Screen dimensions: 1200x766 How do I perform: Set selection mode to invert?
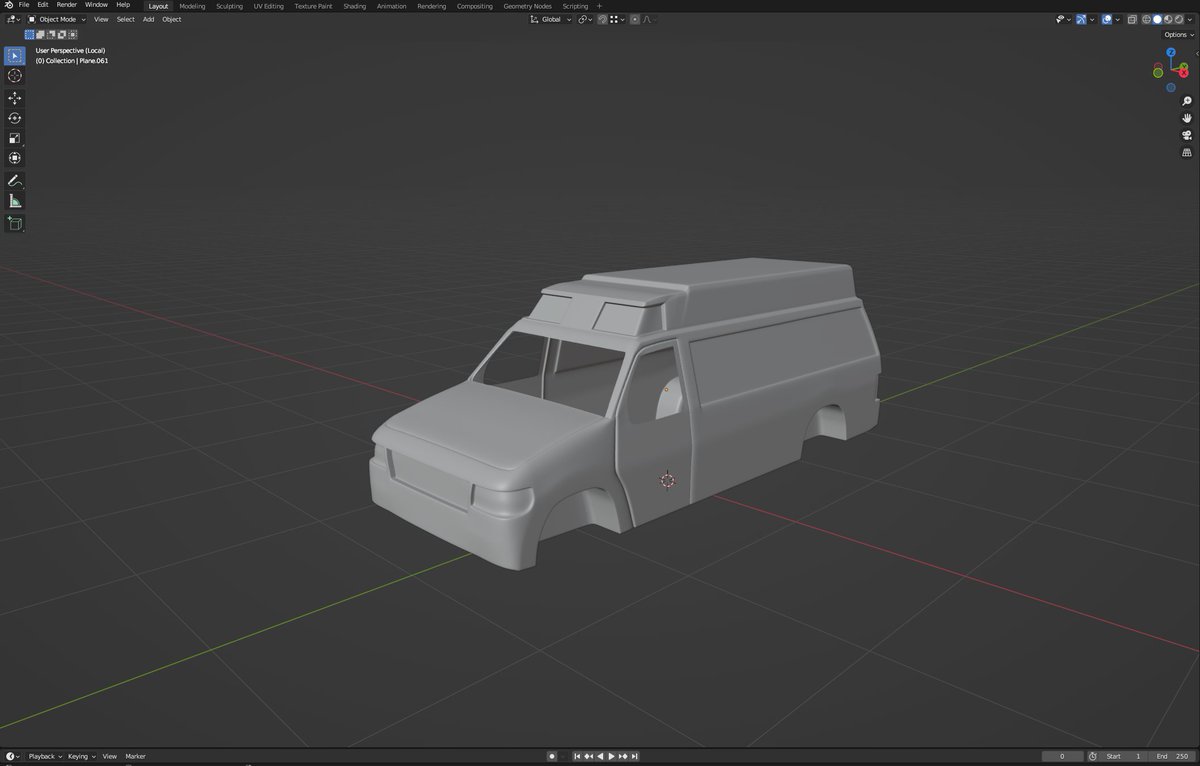click(62, 34)
